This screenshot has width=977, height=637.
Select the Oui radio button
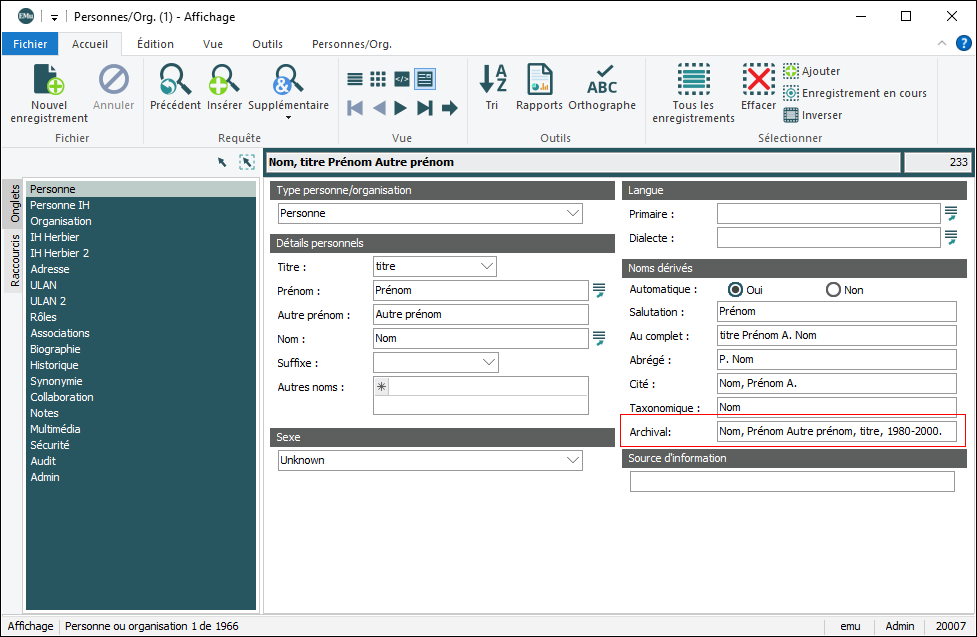(x=736, y=290)
